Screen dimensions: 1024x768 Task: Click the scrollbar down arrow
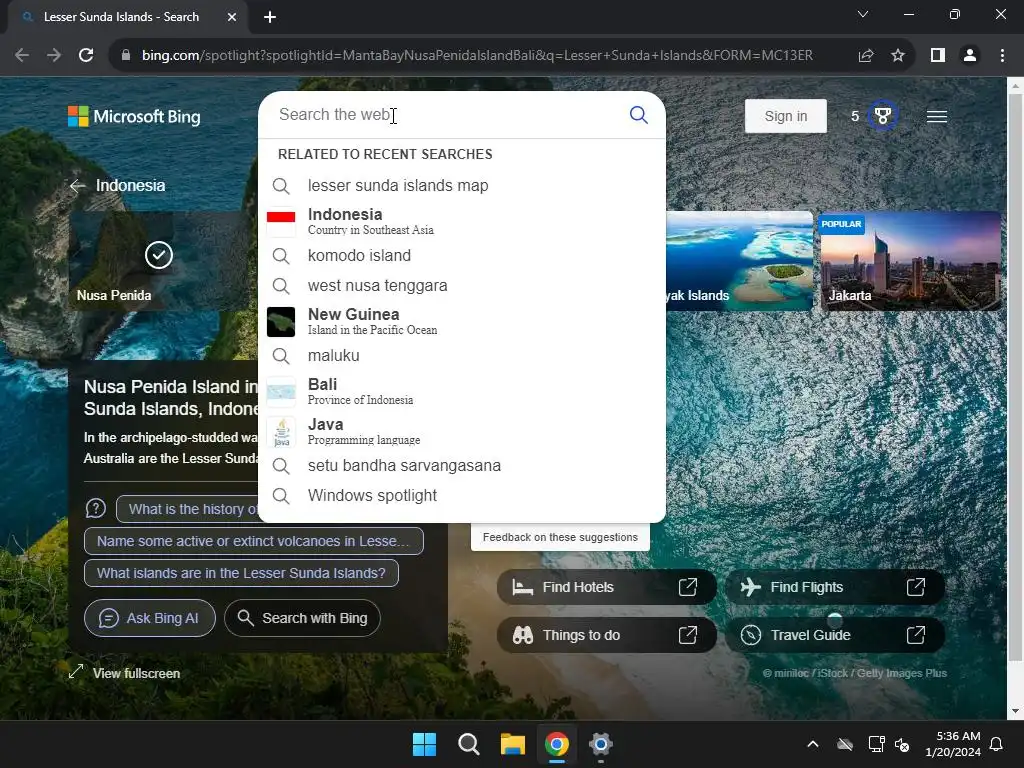pos(1015,711)
